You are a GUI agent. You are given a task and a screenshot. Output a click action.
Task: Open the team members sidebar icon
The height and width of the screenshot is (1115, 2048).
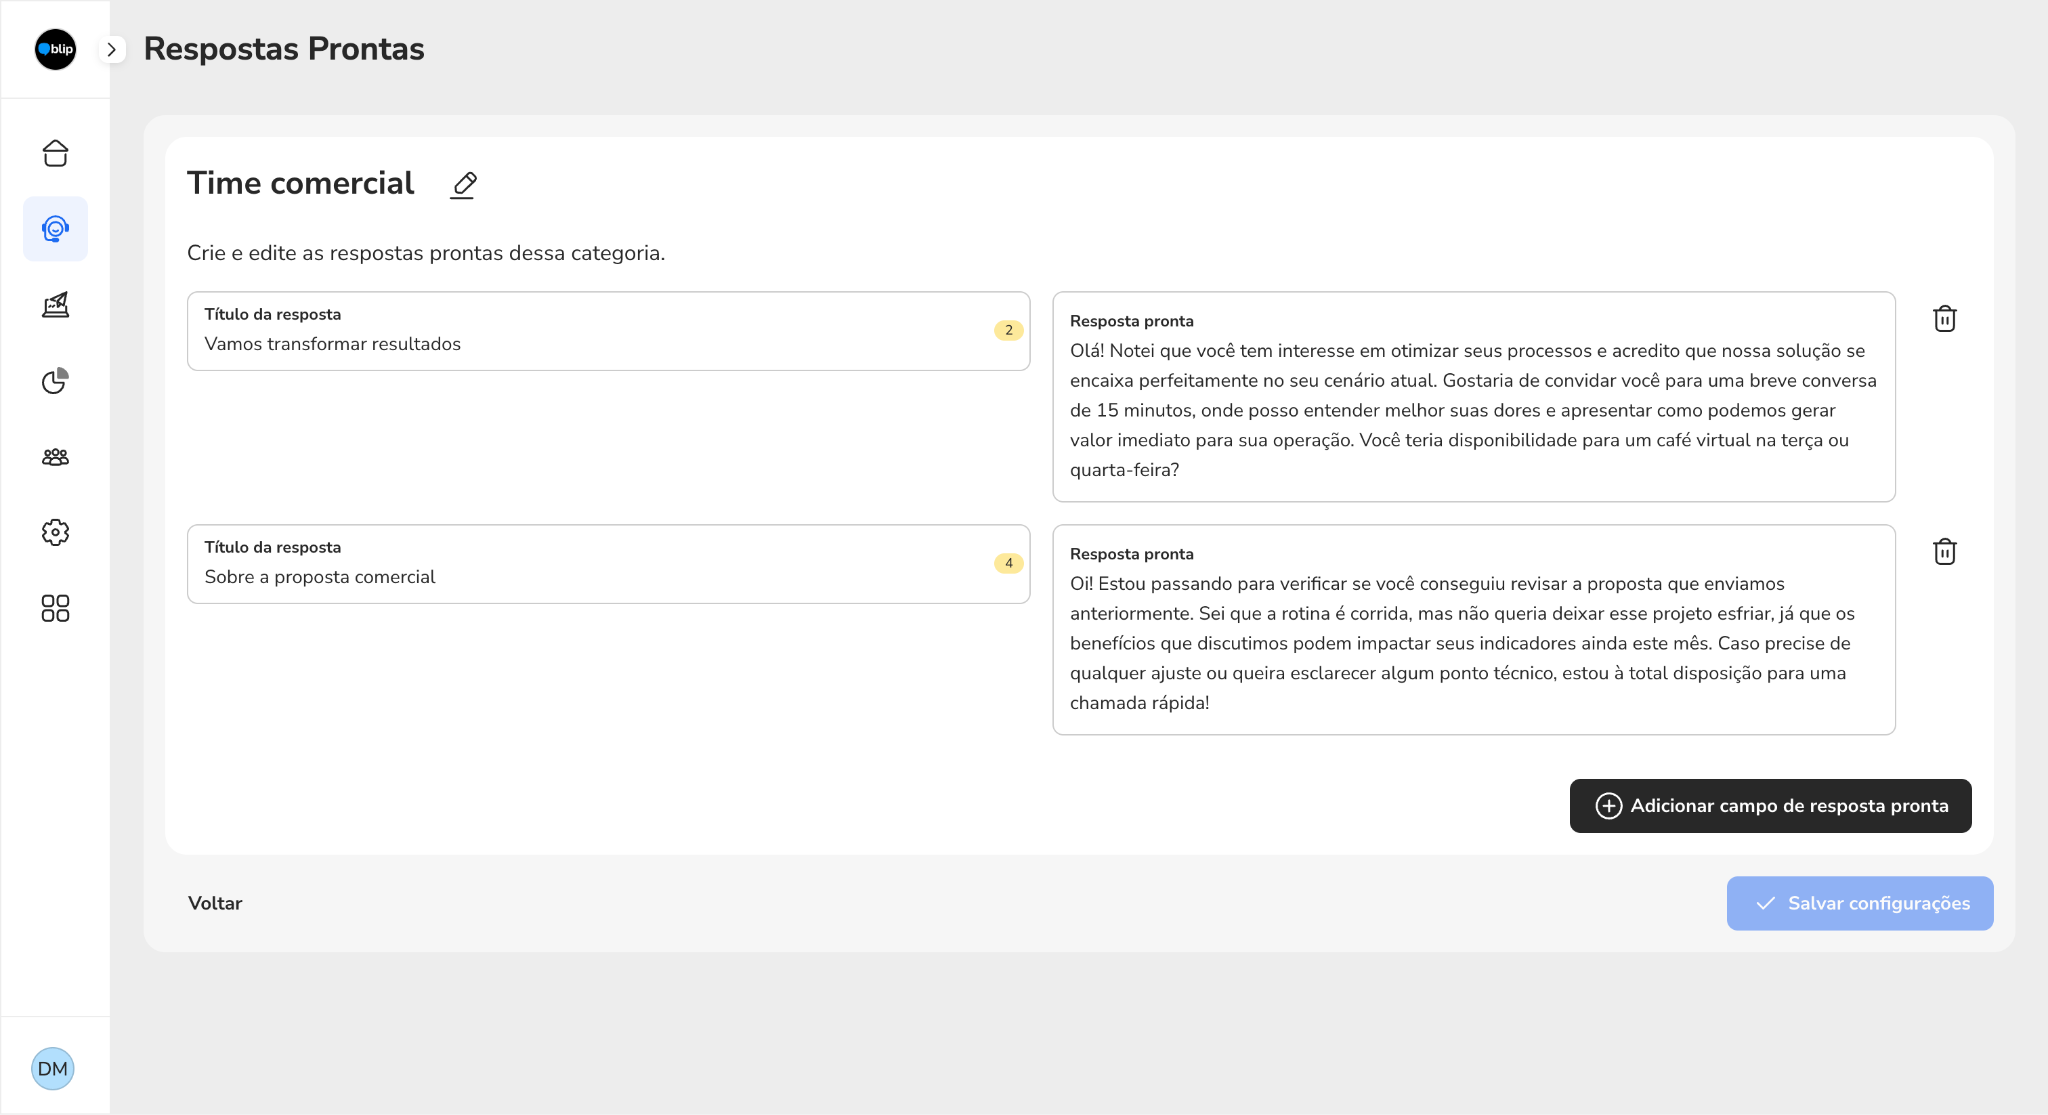tap(55, 457)
